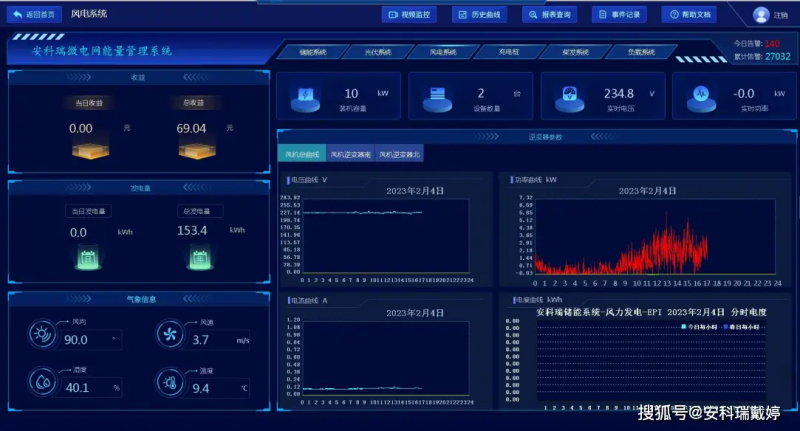Click the 总收益 label
The width and height of the screenshot is (800, 431).
(193, 103)
